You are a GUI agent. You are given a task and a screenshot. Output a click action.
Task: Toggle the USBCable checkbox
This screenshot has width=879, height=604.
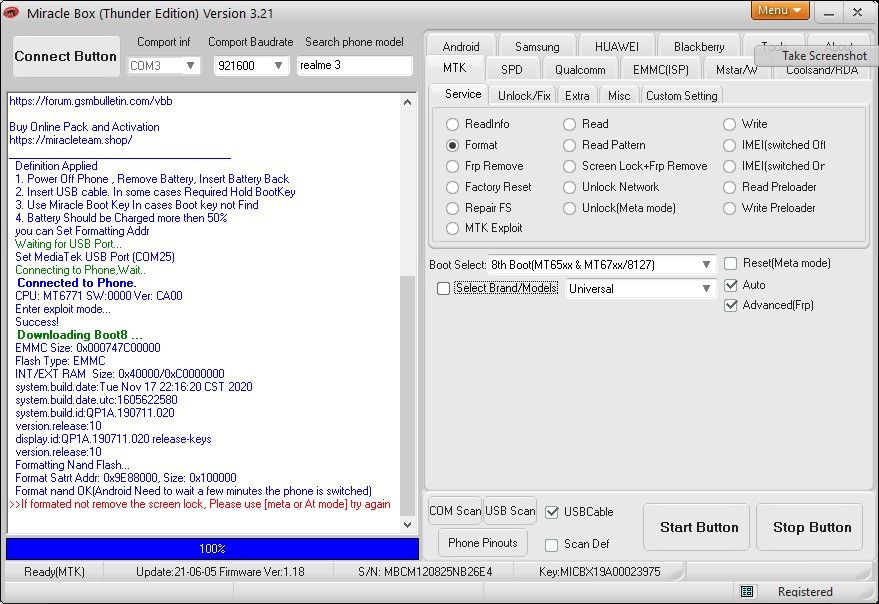[552, 512]
